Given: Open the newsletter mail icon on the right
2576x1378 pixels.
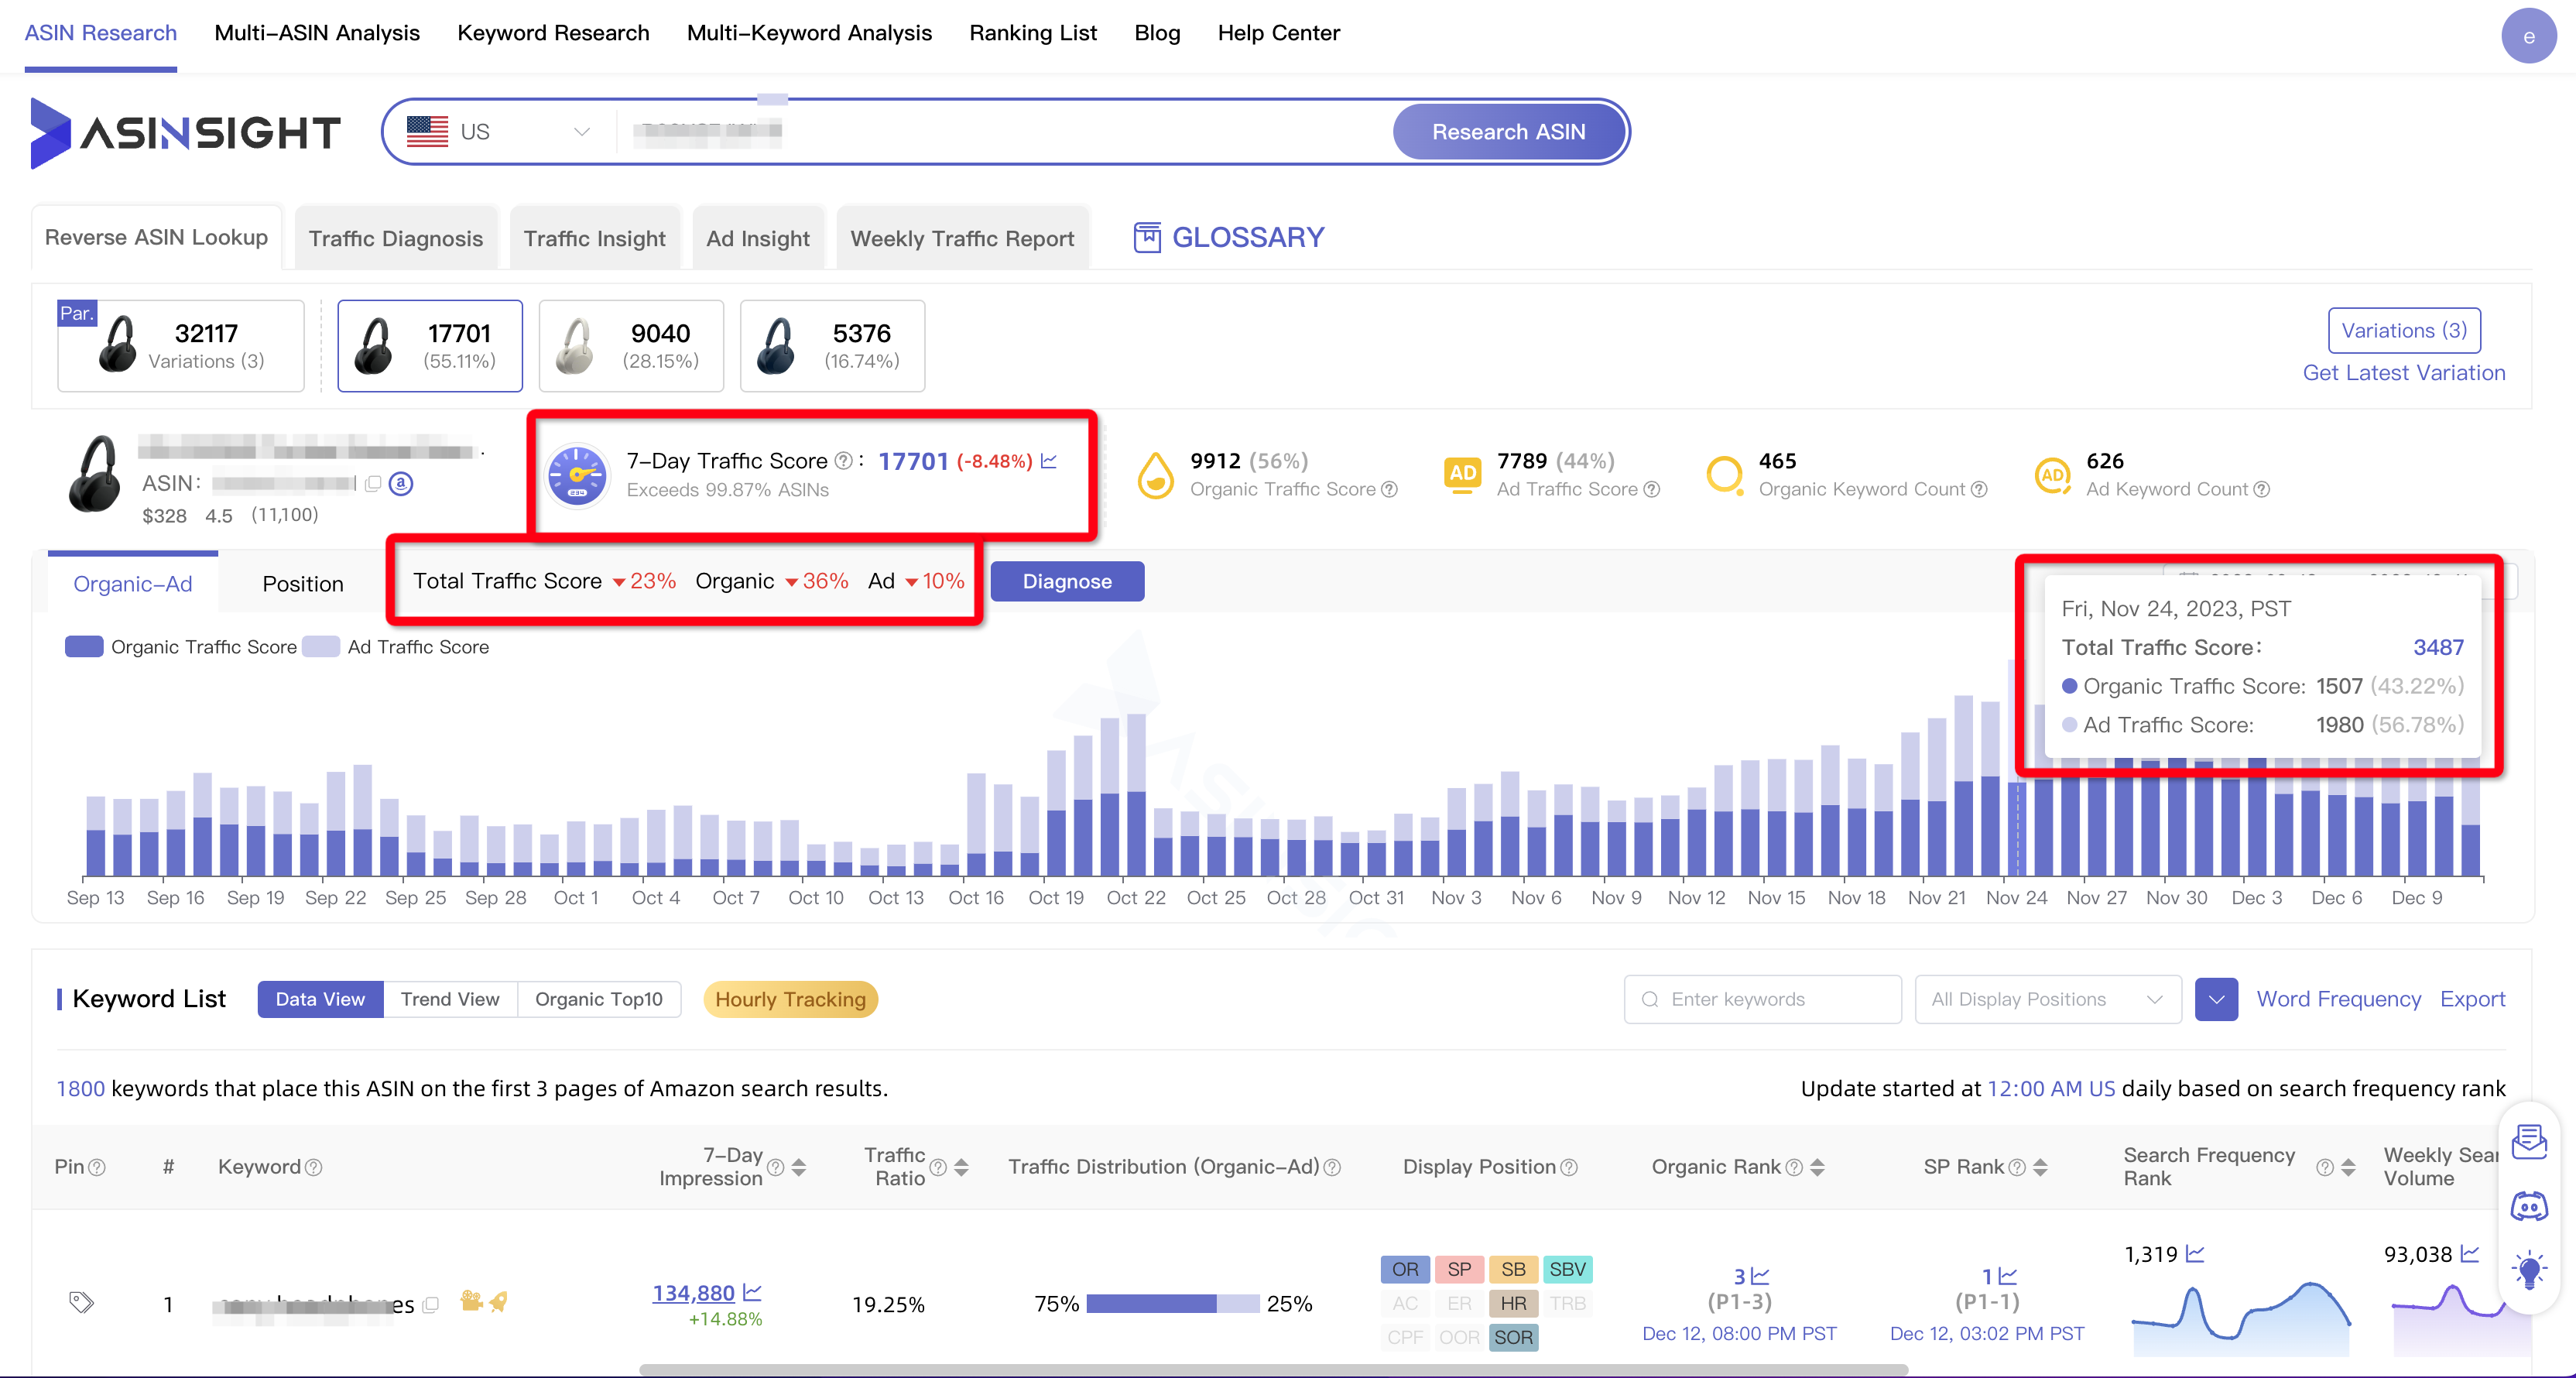Looking at the screenshot, I should click(2530, 1141).
